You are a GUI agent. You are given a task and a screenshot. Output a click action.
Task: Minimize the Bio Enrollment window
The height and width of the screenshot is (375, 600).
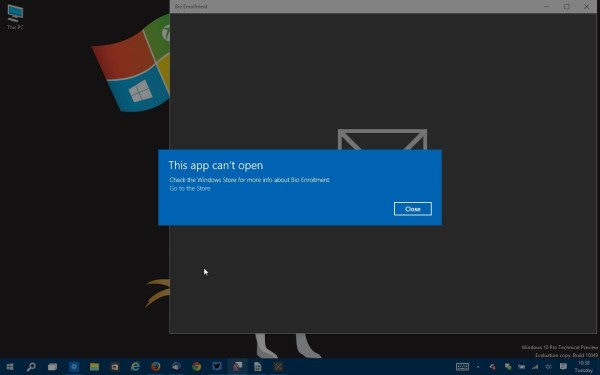pyautogui.click(x=546, y=7)
